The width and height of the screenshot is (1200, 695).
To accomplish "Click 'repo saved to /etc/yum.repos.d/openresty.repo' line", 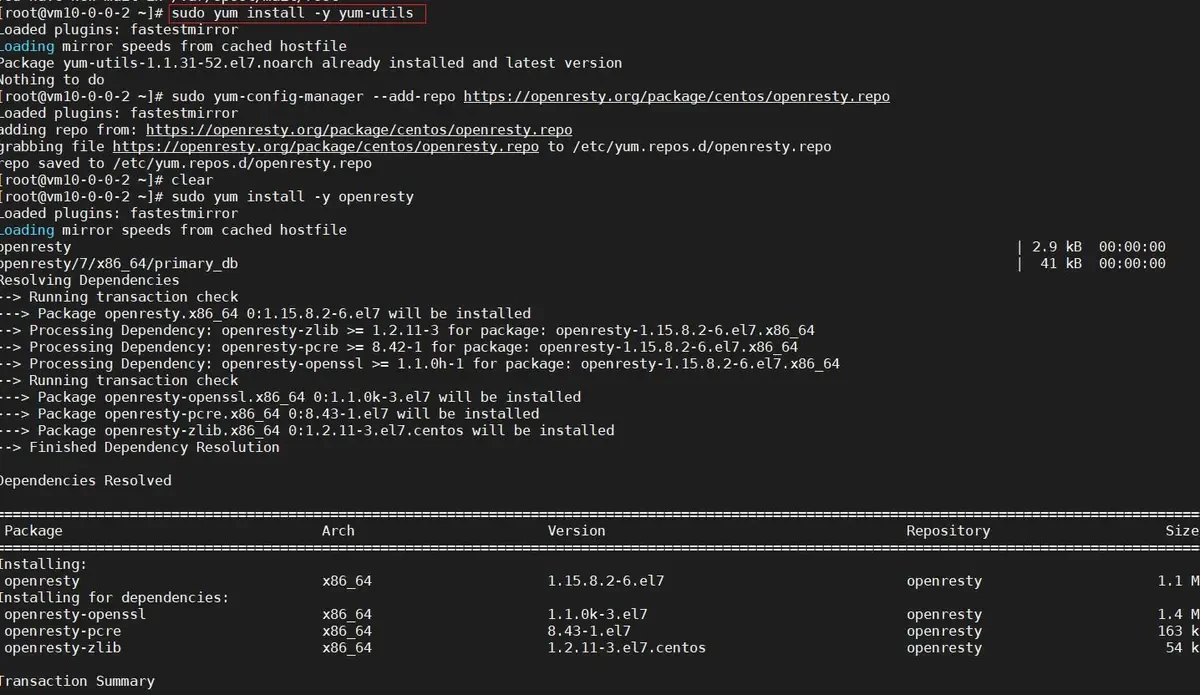I will click(186, 163).
